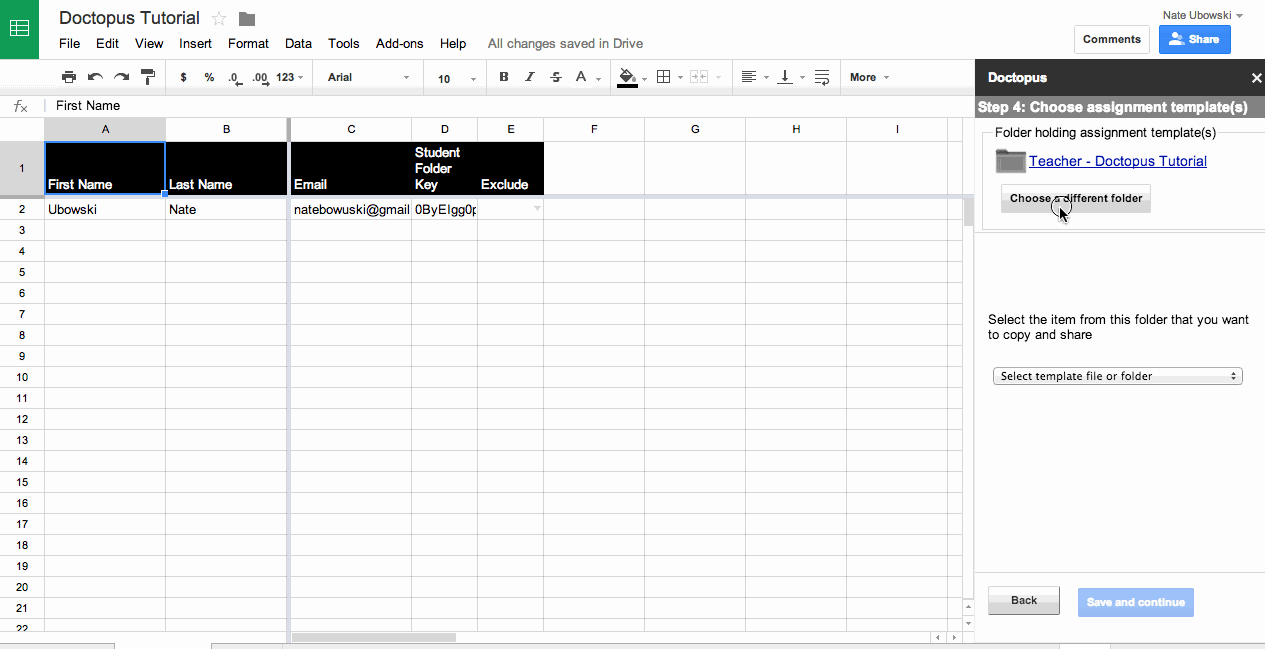Click the Last Name header cell
Viewport: 1265px width, 649px height.
tap(227, 168)
